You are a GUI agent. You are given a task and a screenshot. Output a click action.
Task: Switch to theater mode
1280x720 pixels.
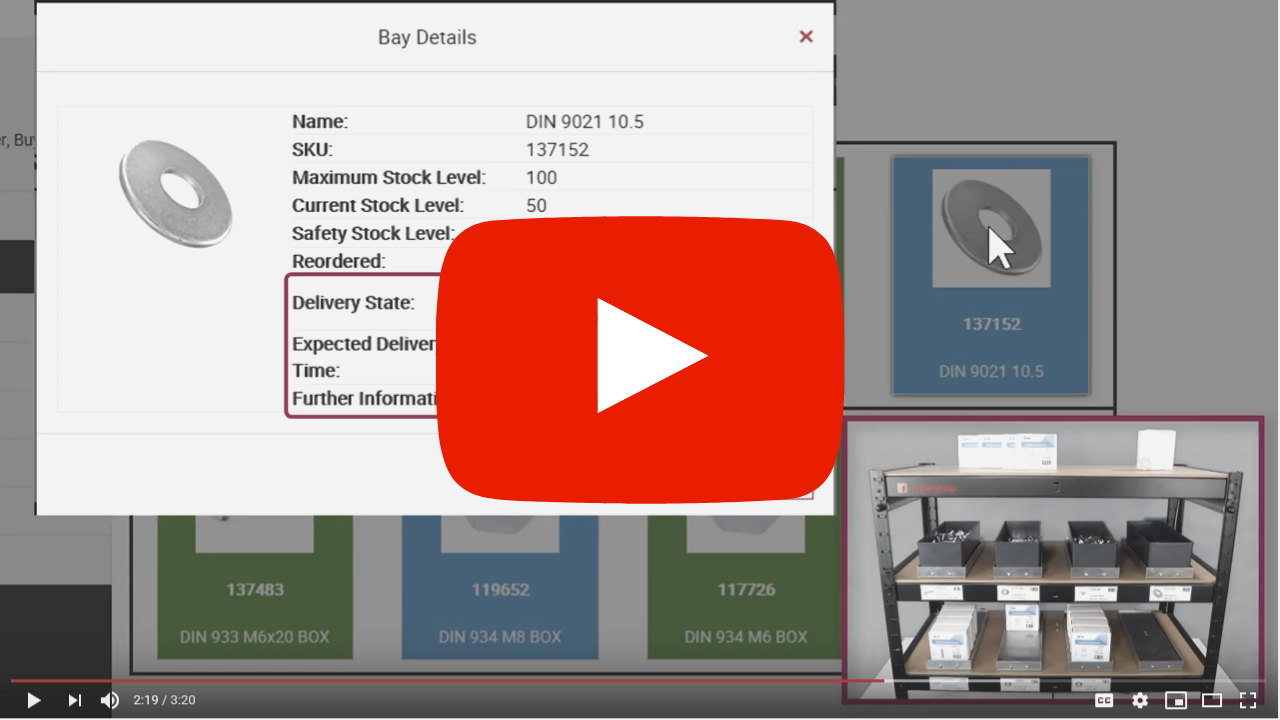(x=1212, y=700)
